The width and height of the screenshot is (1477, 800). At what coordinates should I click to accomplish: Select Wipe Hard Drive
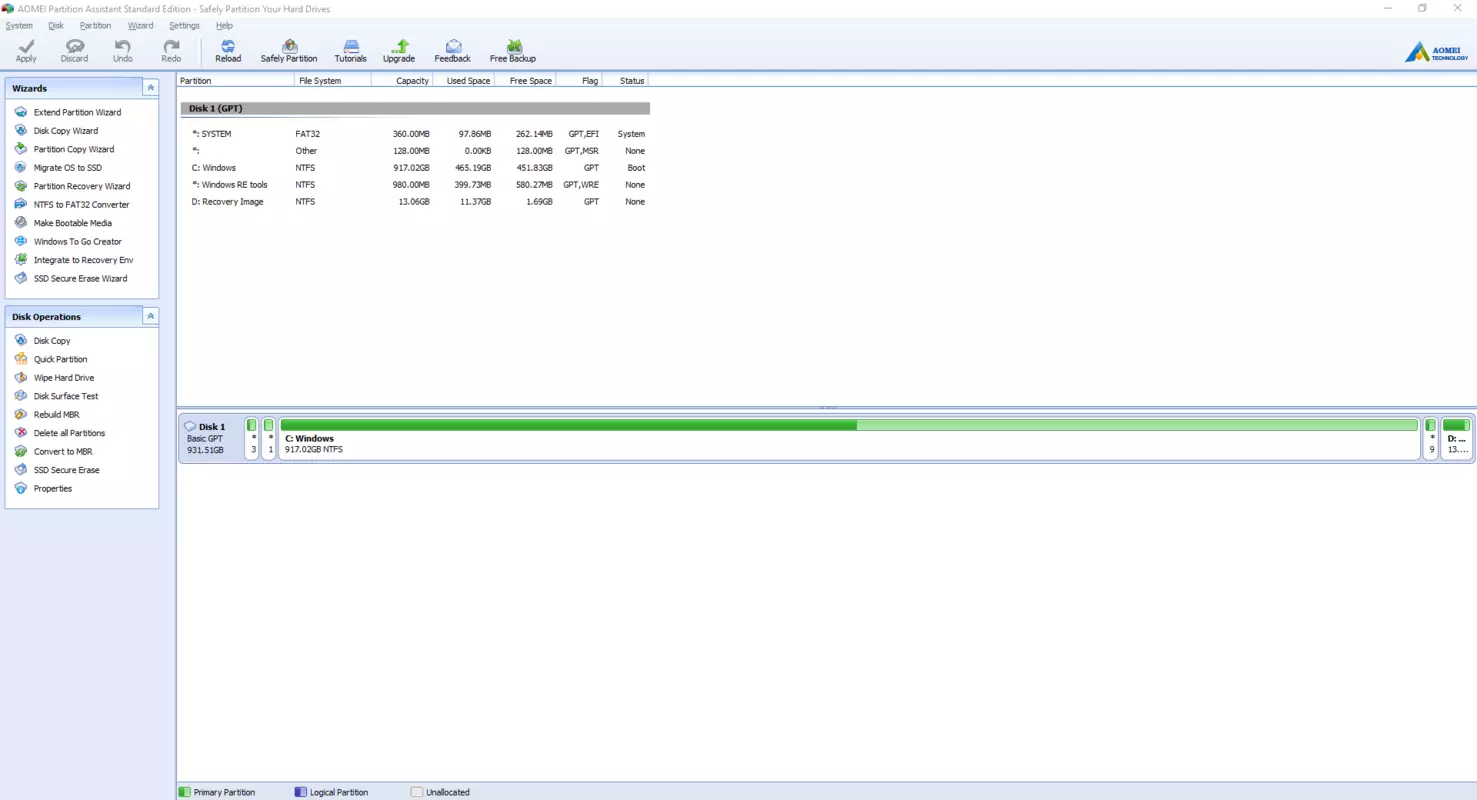(x=64, y=378)
